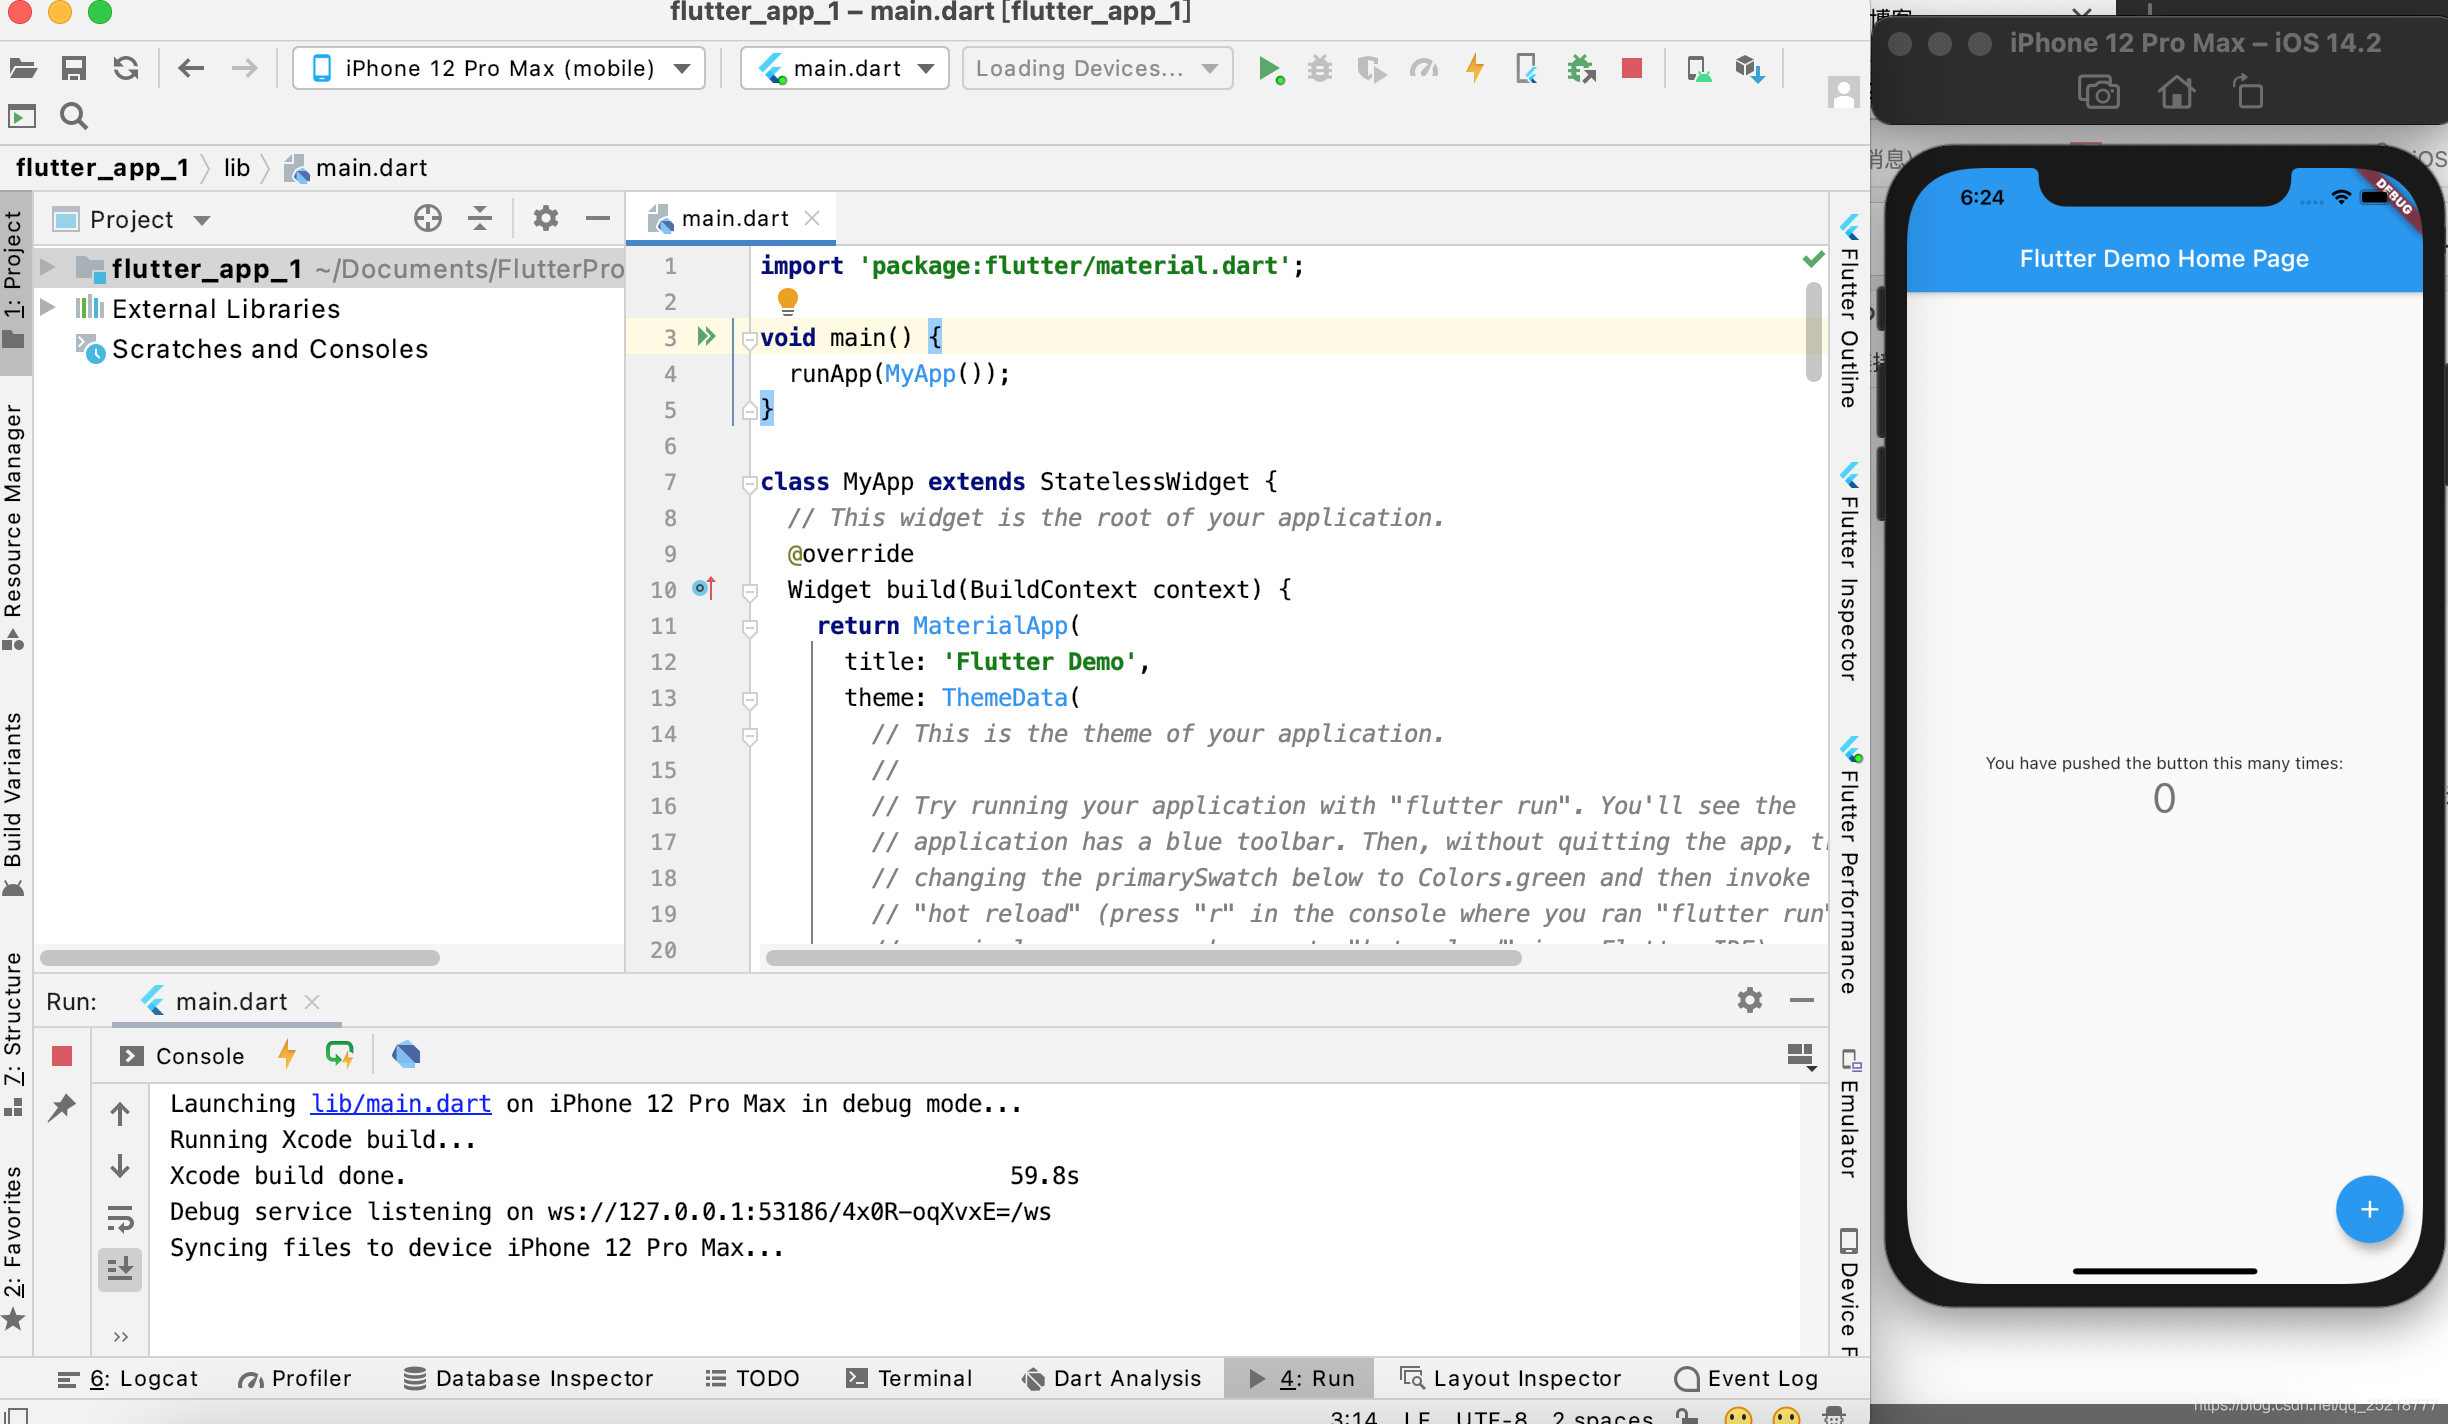Click locate target crosshair in Project panel
2448x1424 pixels.
(x=428, y=218)
